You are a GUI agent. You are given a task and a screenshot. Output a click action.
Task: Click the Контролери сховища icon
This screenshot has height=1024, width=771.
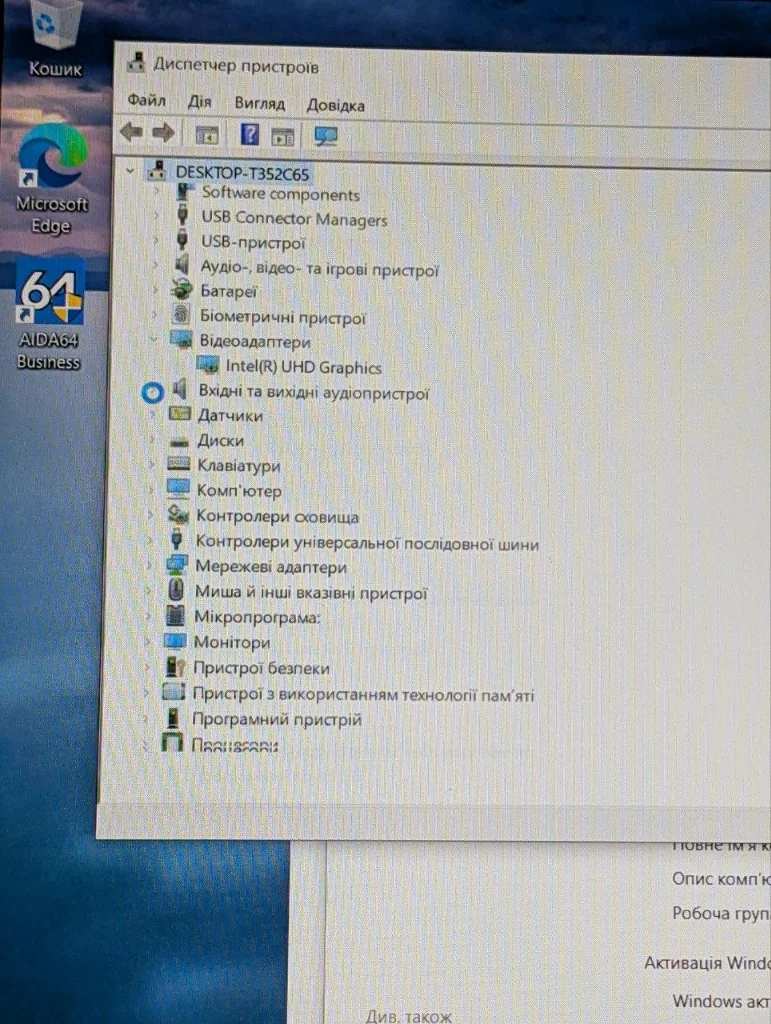click(x=177, y=513)
